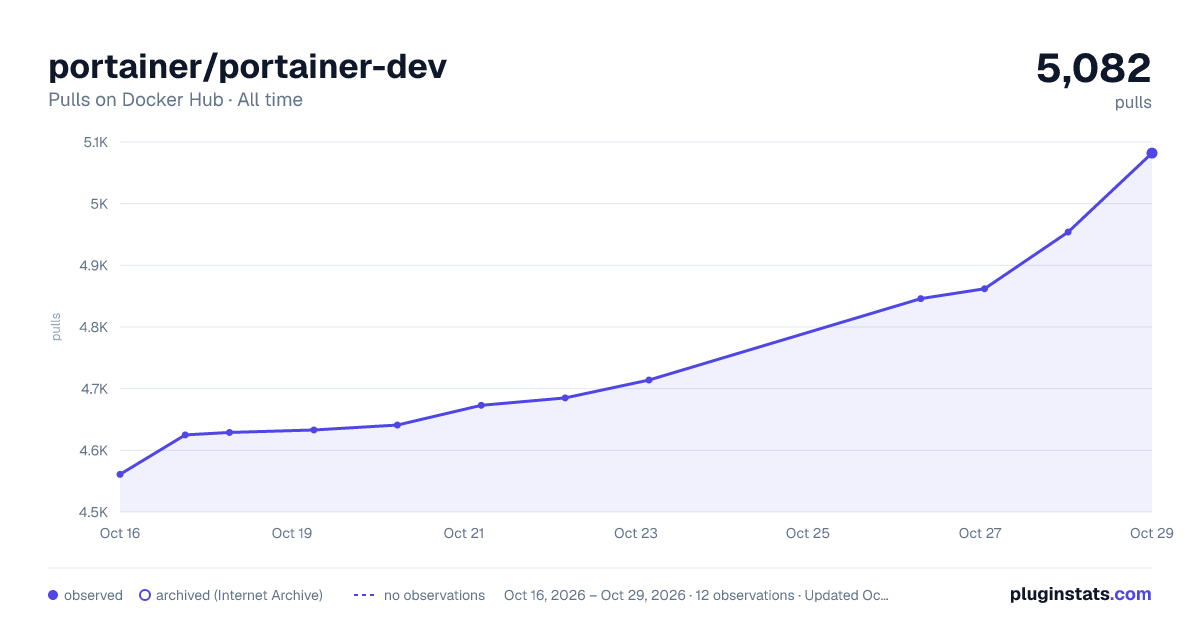Click the 5,082 pulls total
Image resolution: width=1200 pixels, height=630 pixels.
point(1094,69)
